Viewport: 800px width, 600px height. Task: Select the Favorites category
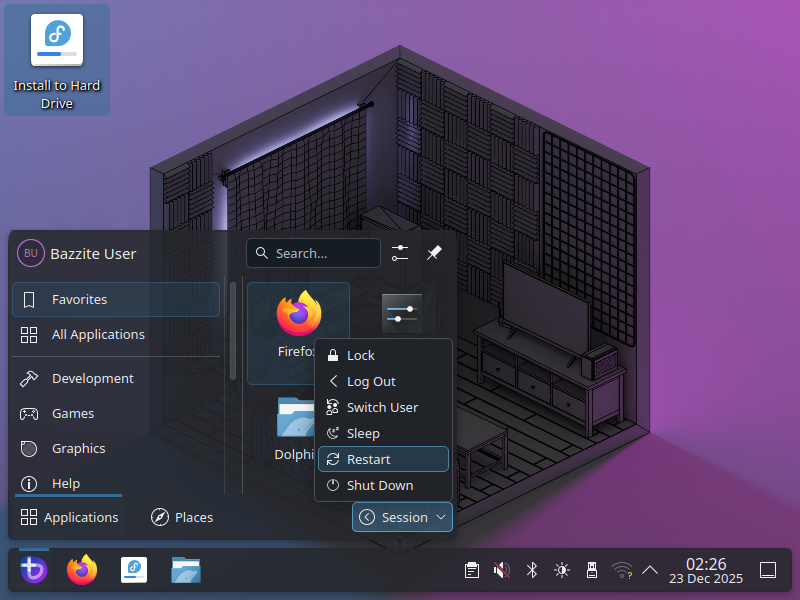(116, 299)
